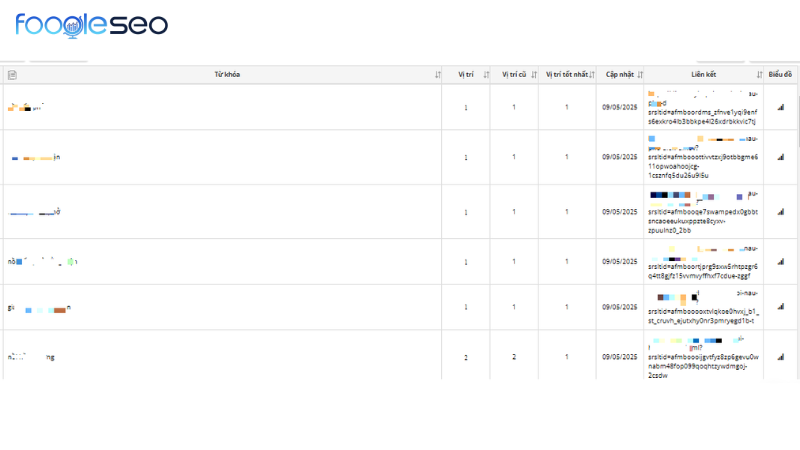Open the chart icon for the fifth keyword row

pos(781,308)
